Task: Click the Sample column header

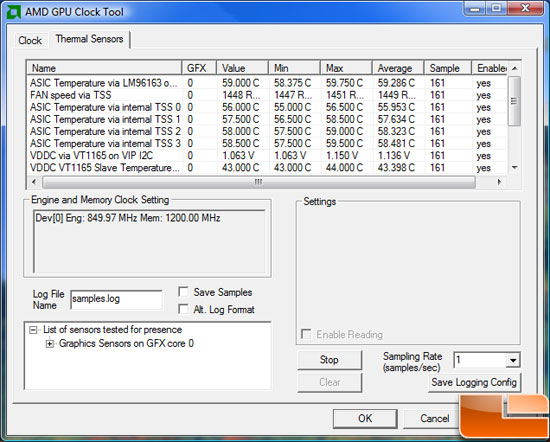Action: click(448, 68)
